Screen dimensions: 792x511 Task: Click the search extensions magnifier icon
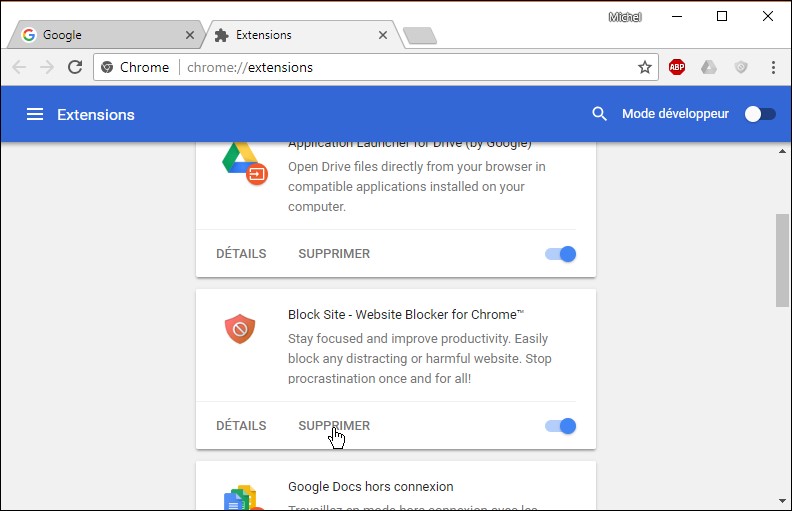click(600, 114)
